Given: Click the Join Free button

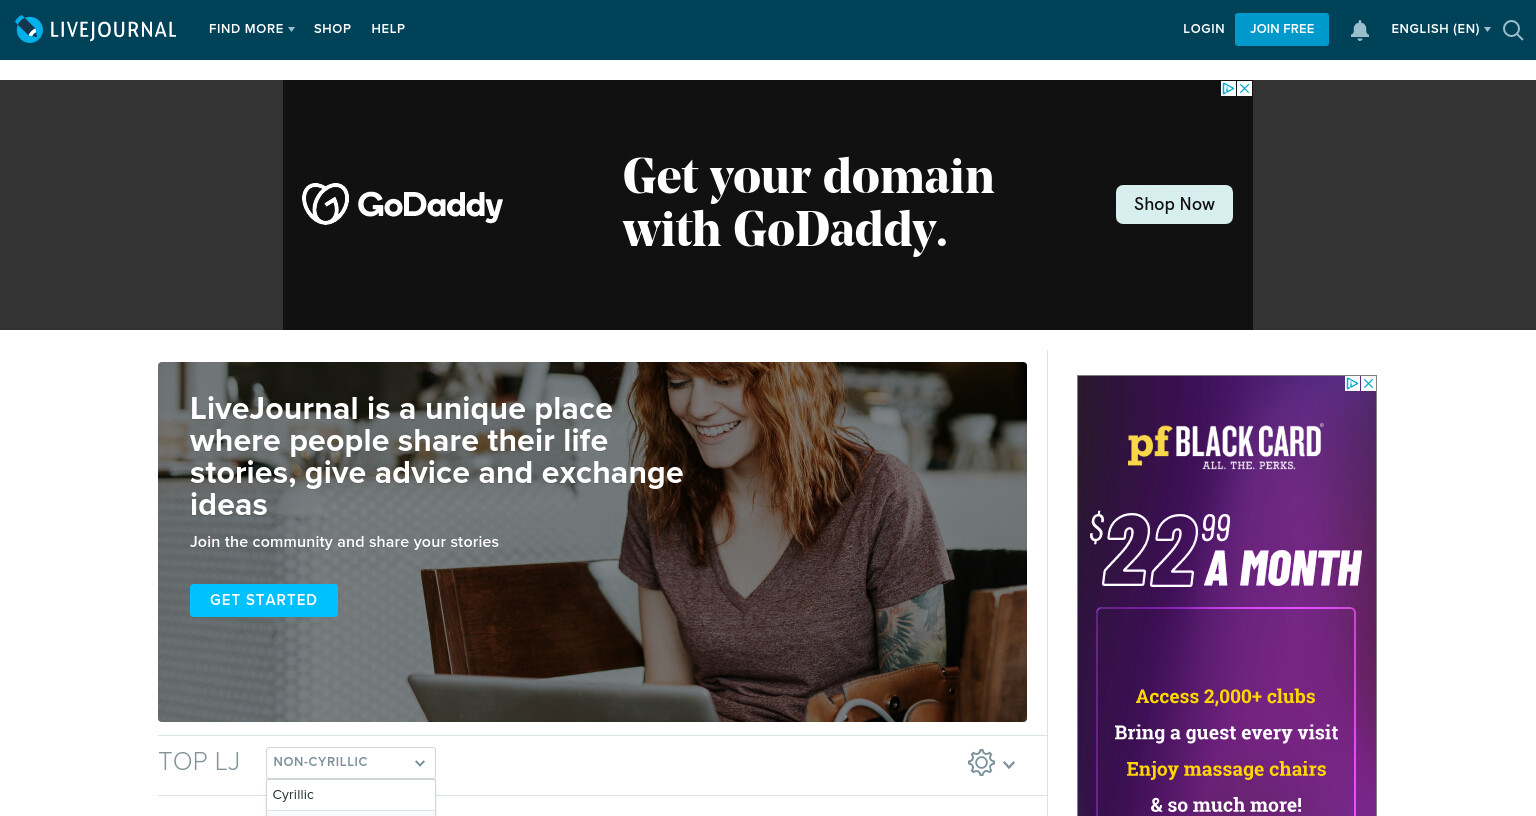Looking at the screenshot, I should [x=1282, y=29].
